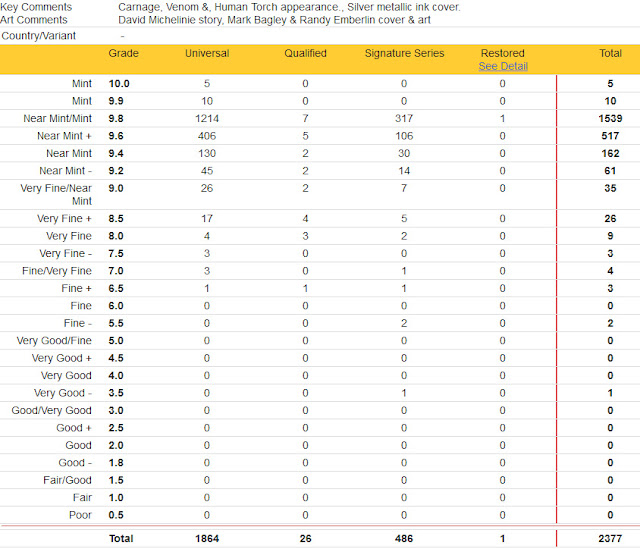Click Universal count 130 for grade 9.4
Screen dimensions: 640x549
[207, 153]
